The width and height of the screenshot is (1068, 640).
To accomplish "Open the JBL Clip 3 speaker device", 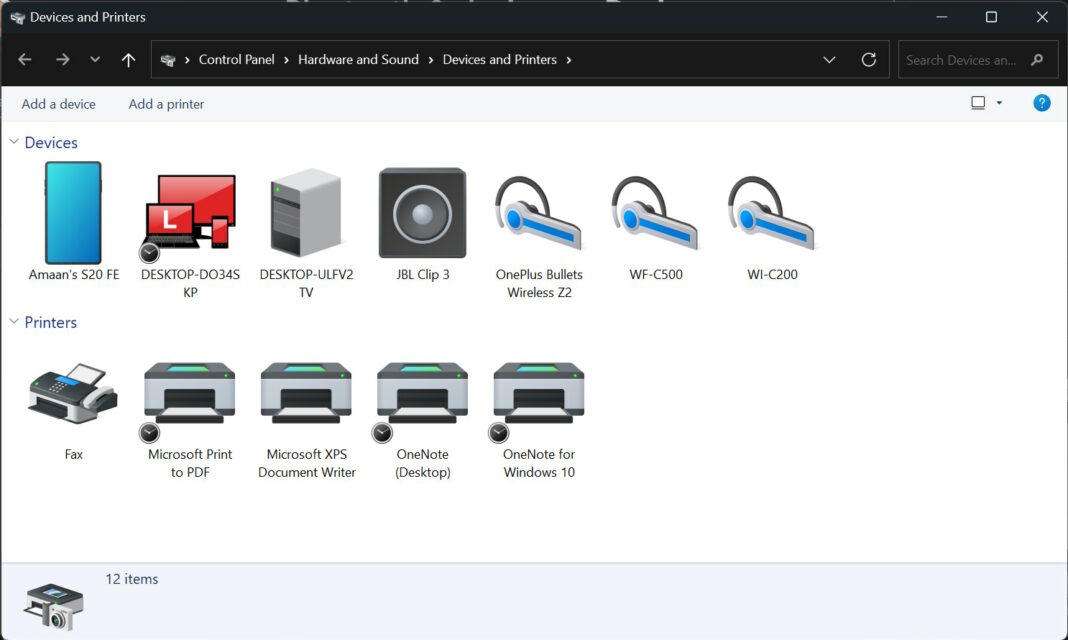I will (422, 212).
